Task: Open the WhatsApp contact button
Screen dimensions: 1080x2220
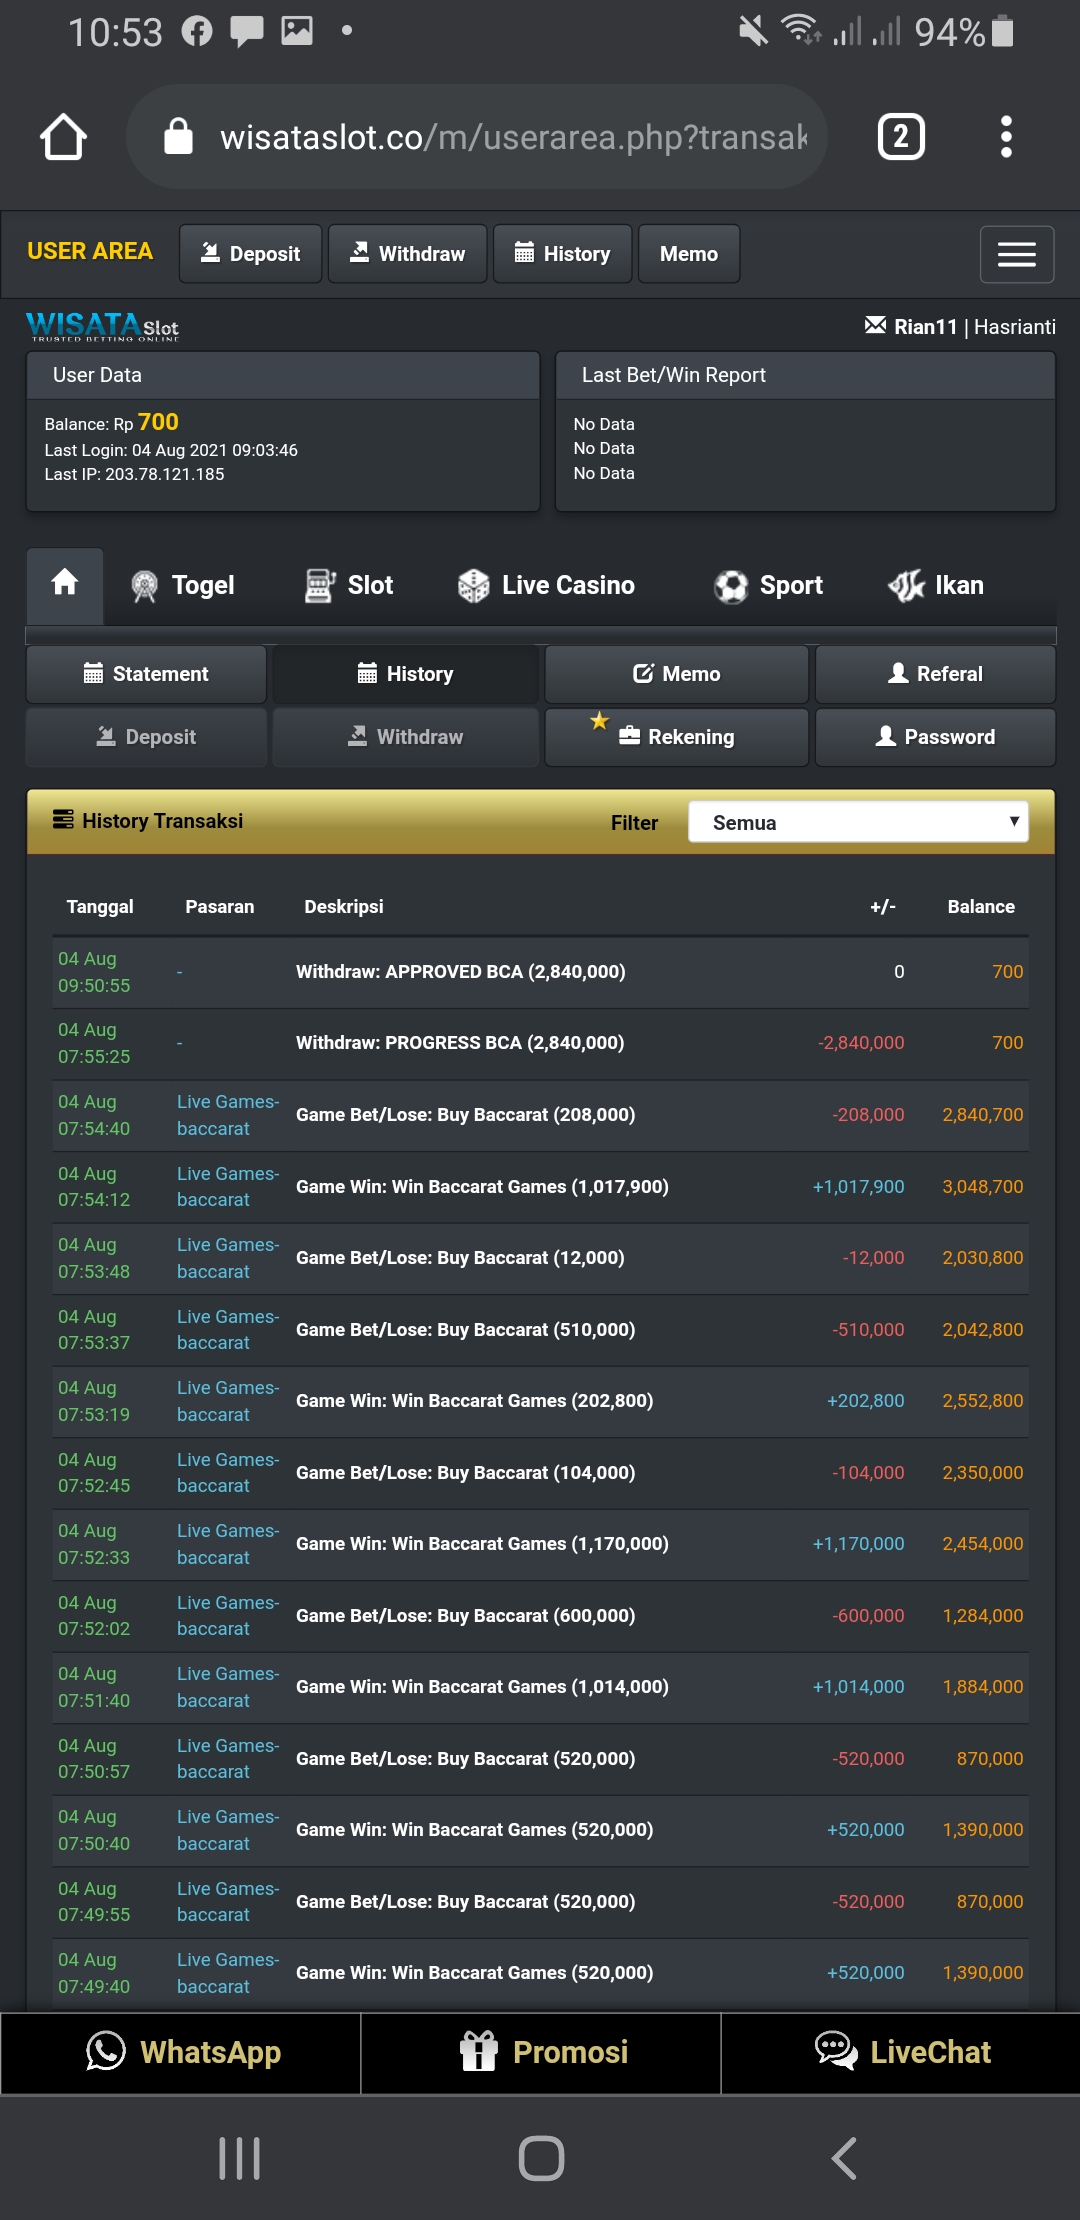Action: [181, 2052]
